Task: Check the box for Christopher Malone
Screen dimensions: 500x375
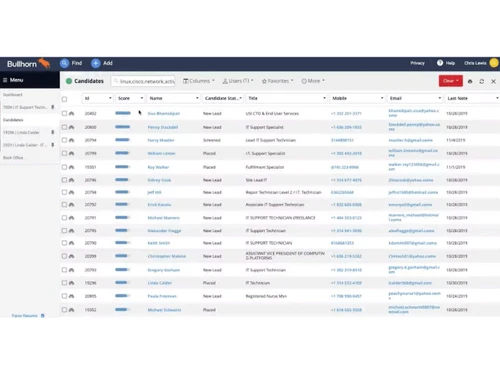Action: point(64,256)
